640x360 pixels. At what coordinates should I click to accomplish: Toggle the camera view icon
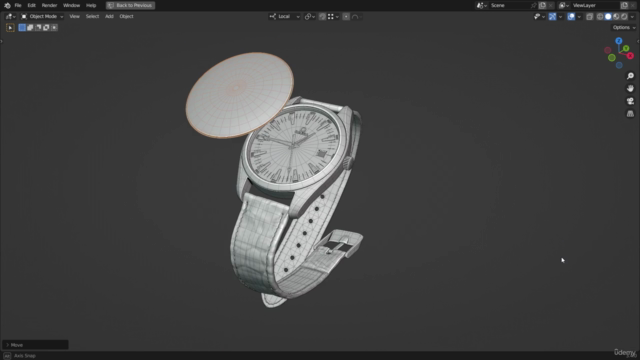tap(630, 101)
